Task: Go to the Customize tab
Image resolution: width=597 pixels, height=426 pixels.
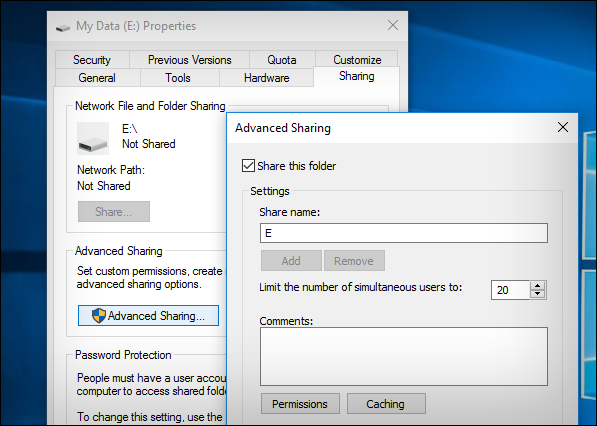Action: tap(357, 59)
